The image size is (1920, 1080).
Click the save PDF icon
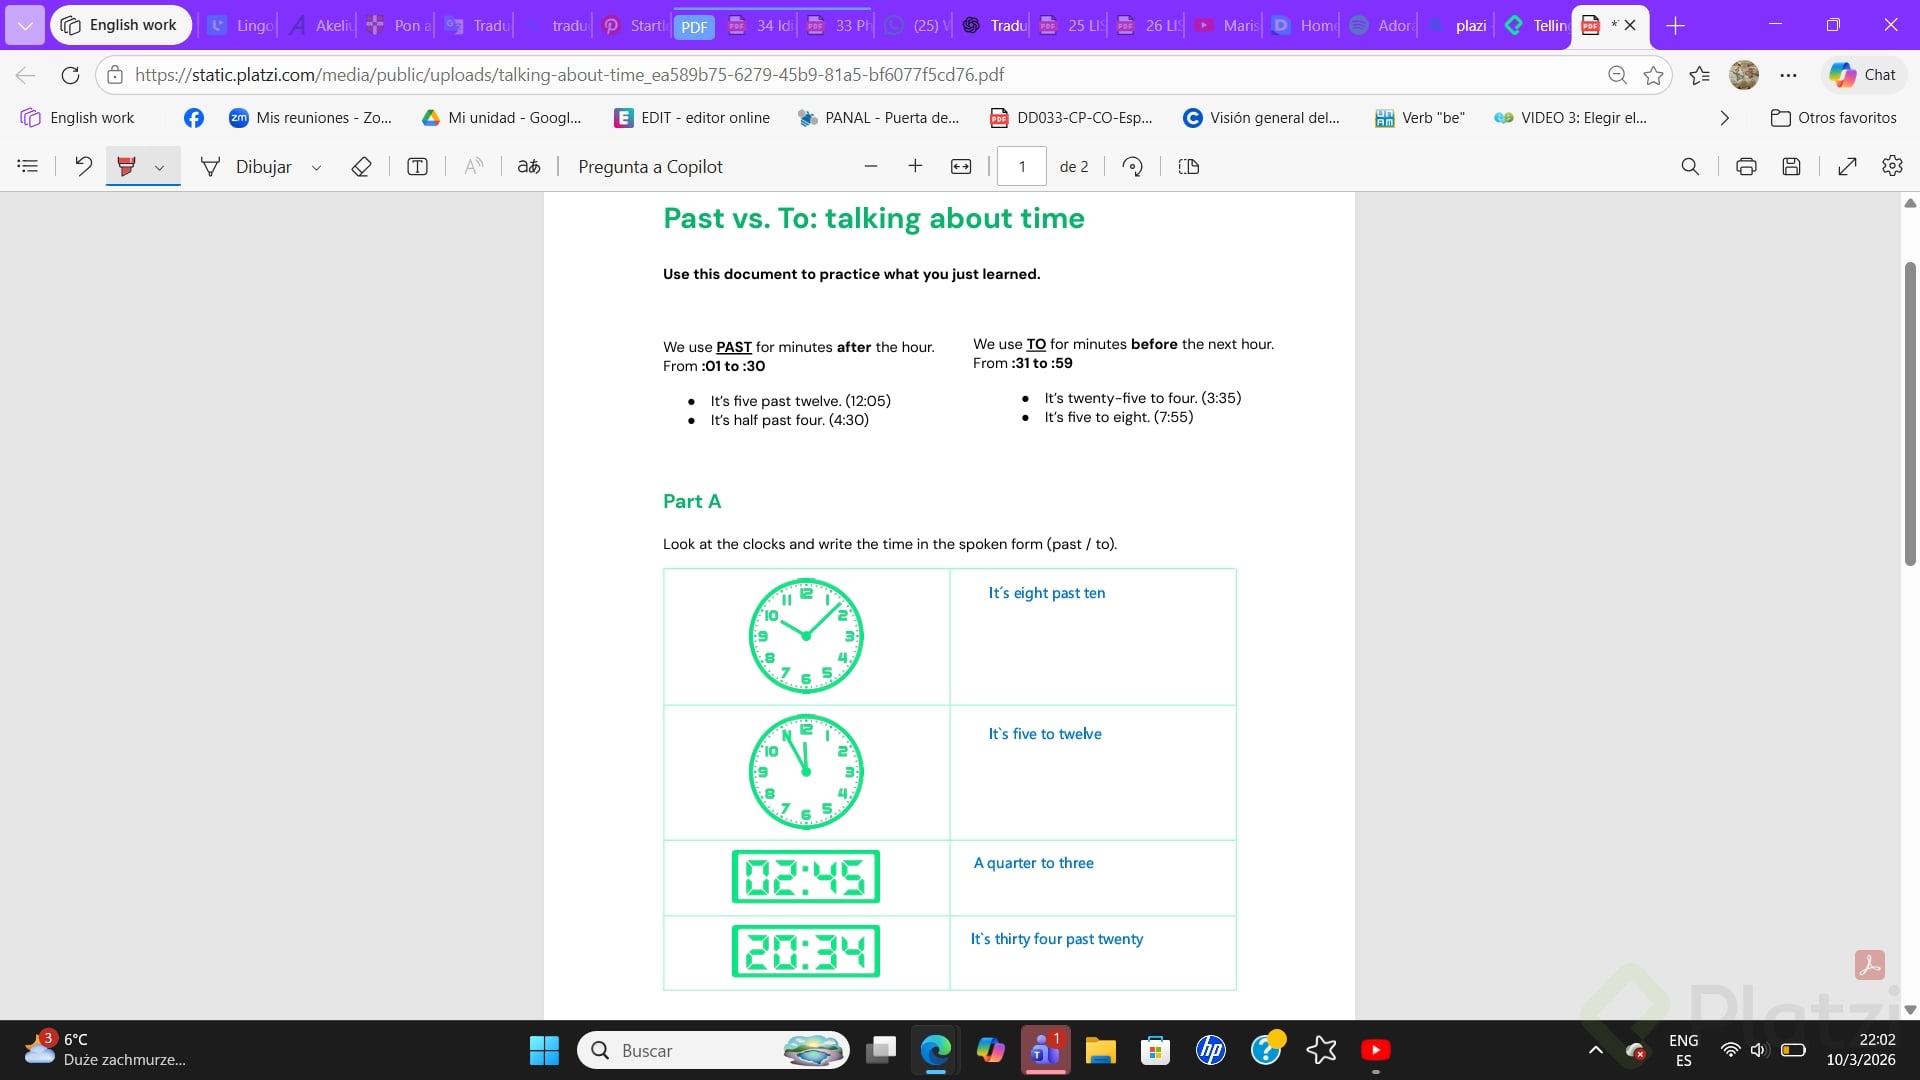[x=1791, y=167]
